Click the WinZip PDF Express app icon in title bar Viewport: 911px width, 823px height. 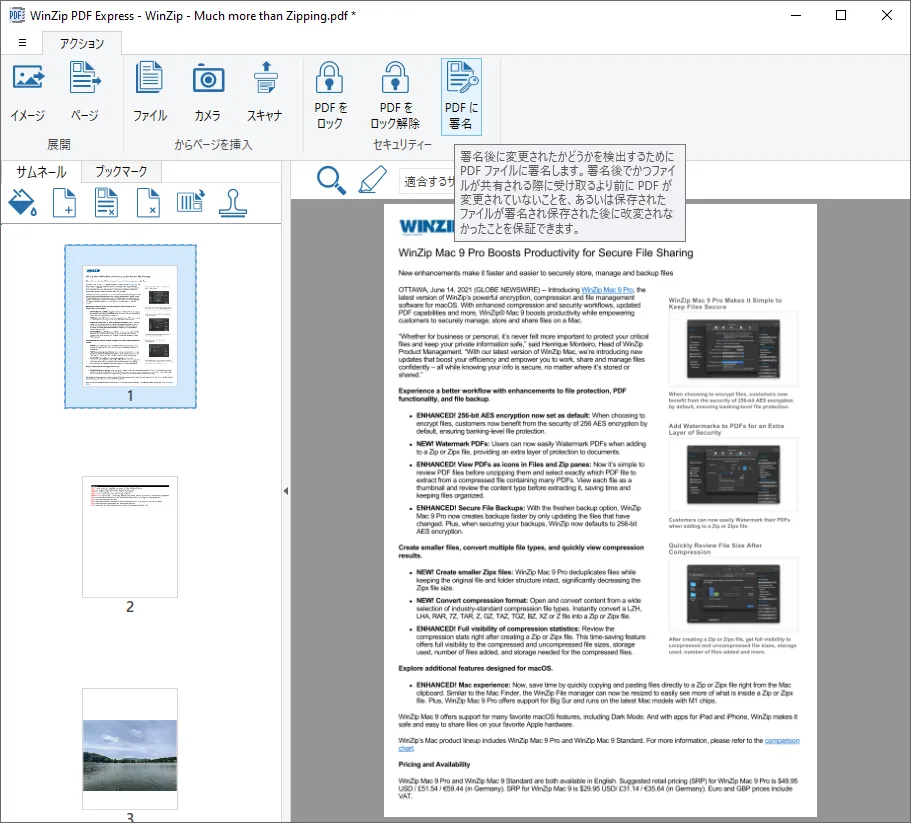17,15
